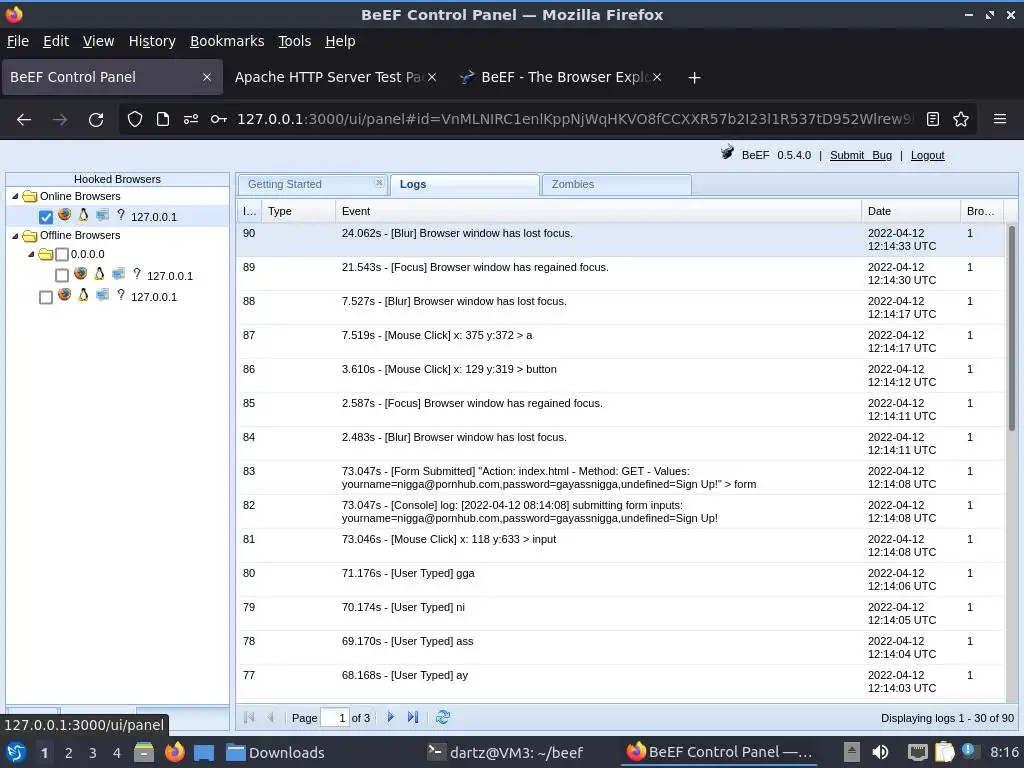Open the Firefox hamburger menu
The image size is (1024, 768).
click(999, 119)
